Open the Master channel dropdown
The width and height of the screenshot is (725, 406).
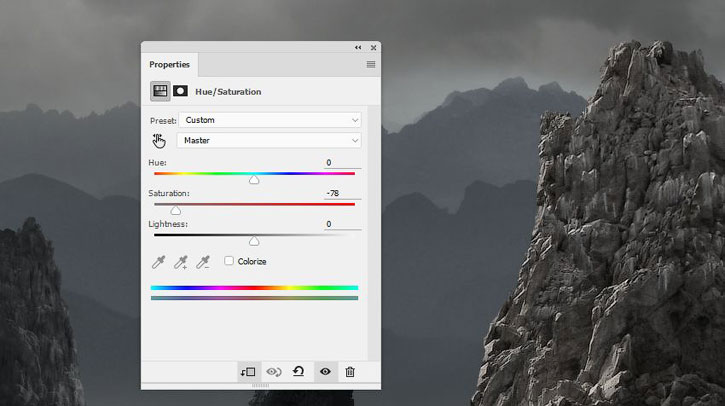coord(269,141)
